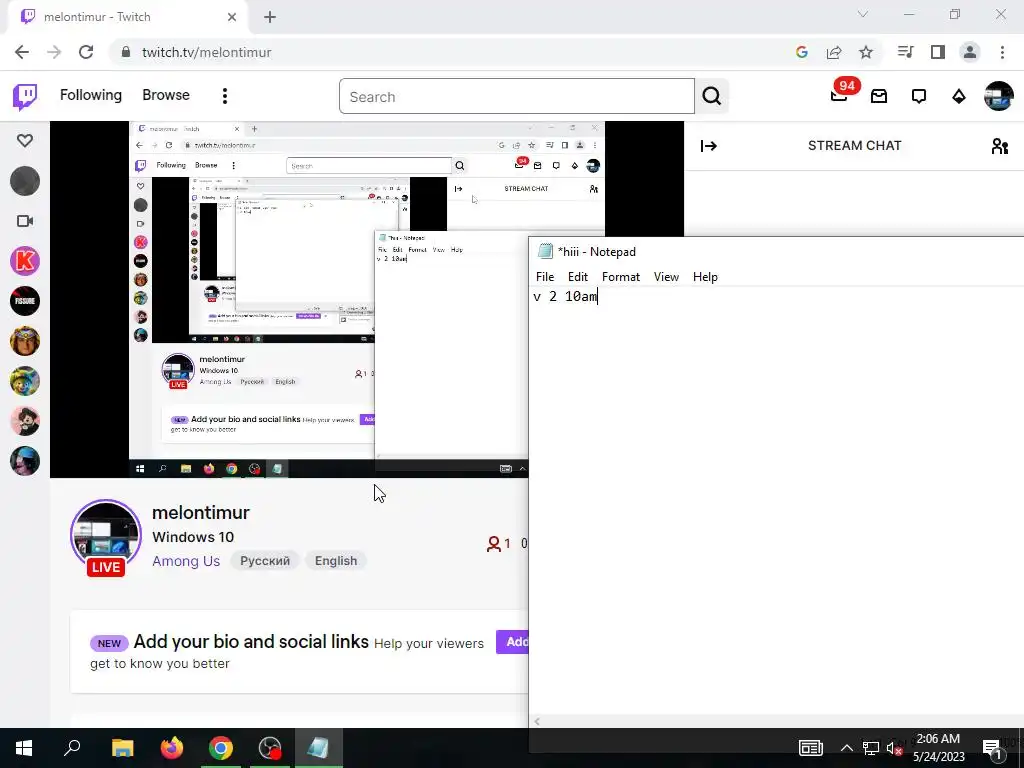Viewport: 1024px width, 768px height.
Task: Share this page via the share icon
Action: tap(834, 52)
